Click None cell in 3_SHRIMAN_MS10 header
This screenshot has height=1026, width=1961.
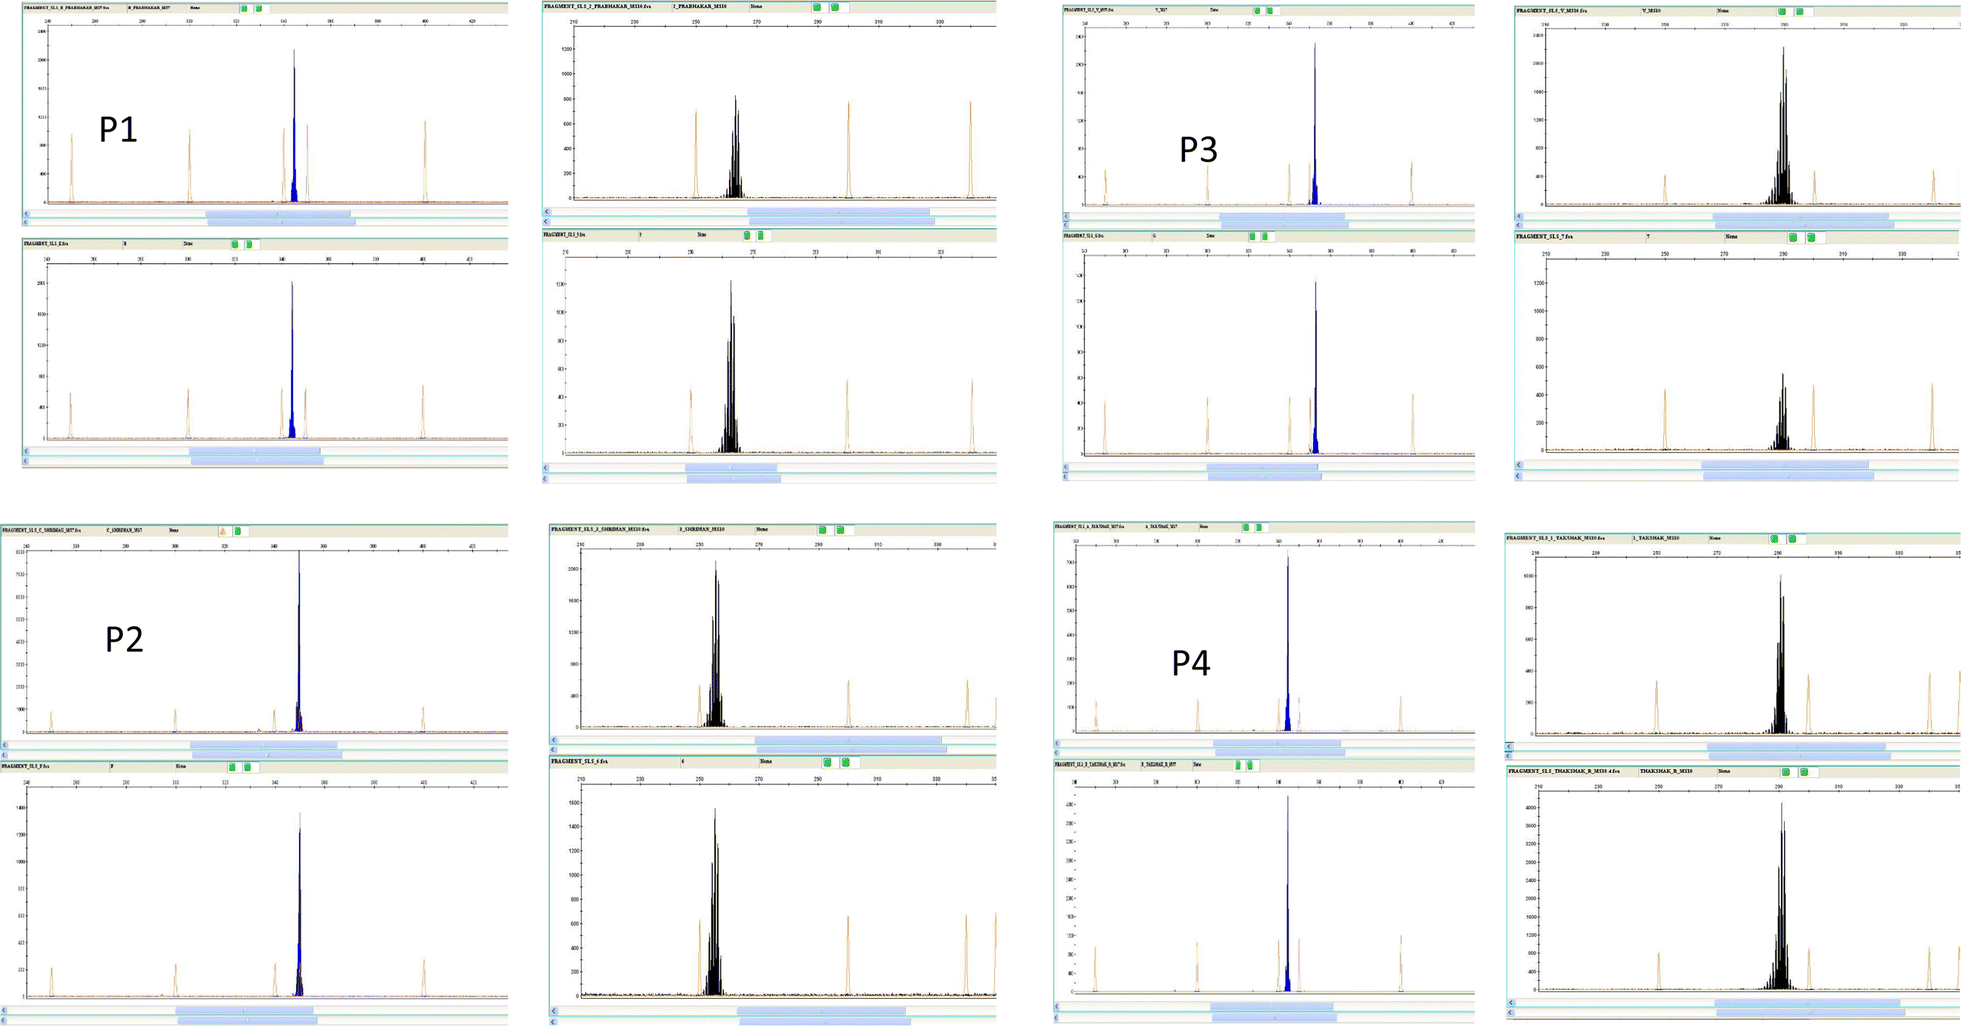pos(762,529)
